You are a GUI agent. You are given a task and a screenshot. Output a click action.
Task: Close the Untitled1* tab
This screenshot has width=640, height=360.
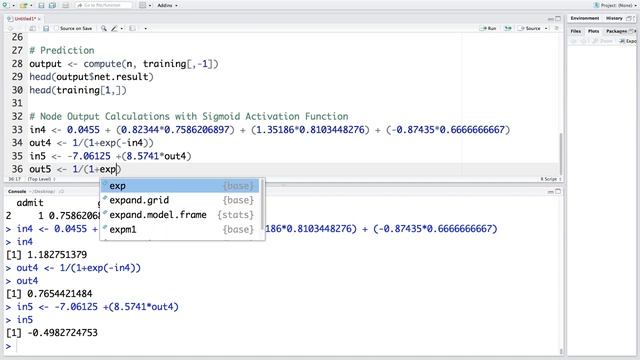(39, 19)
